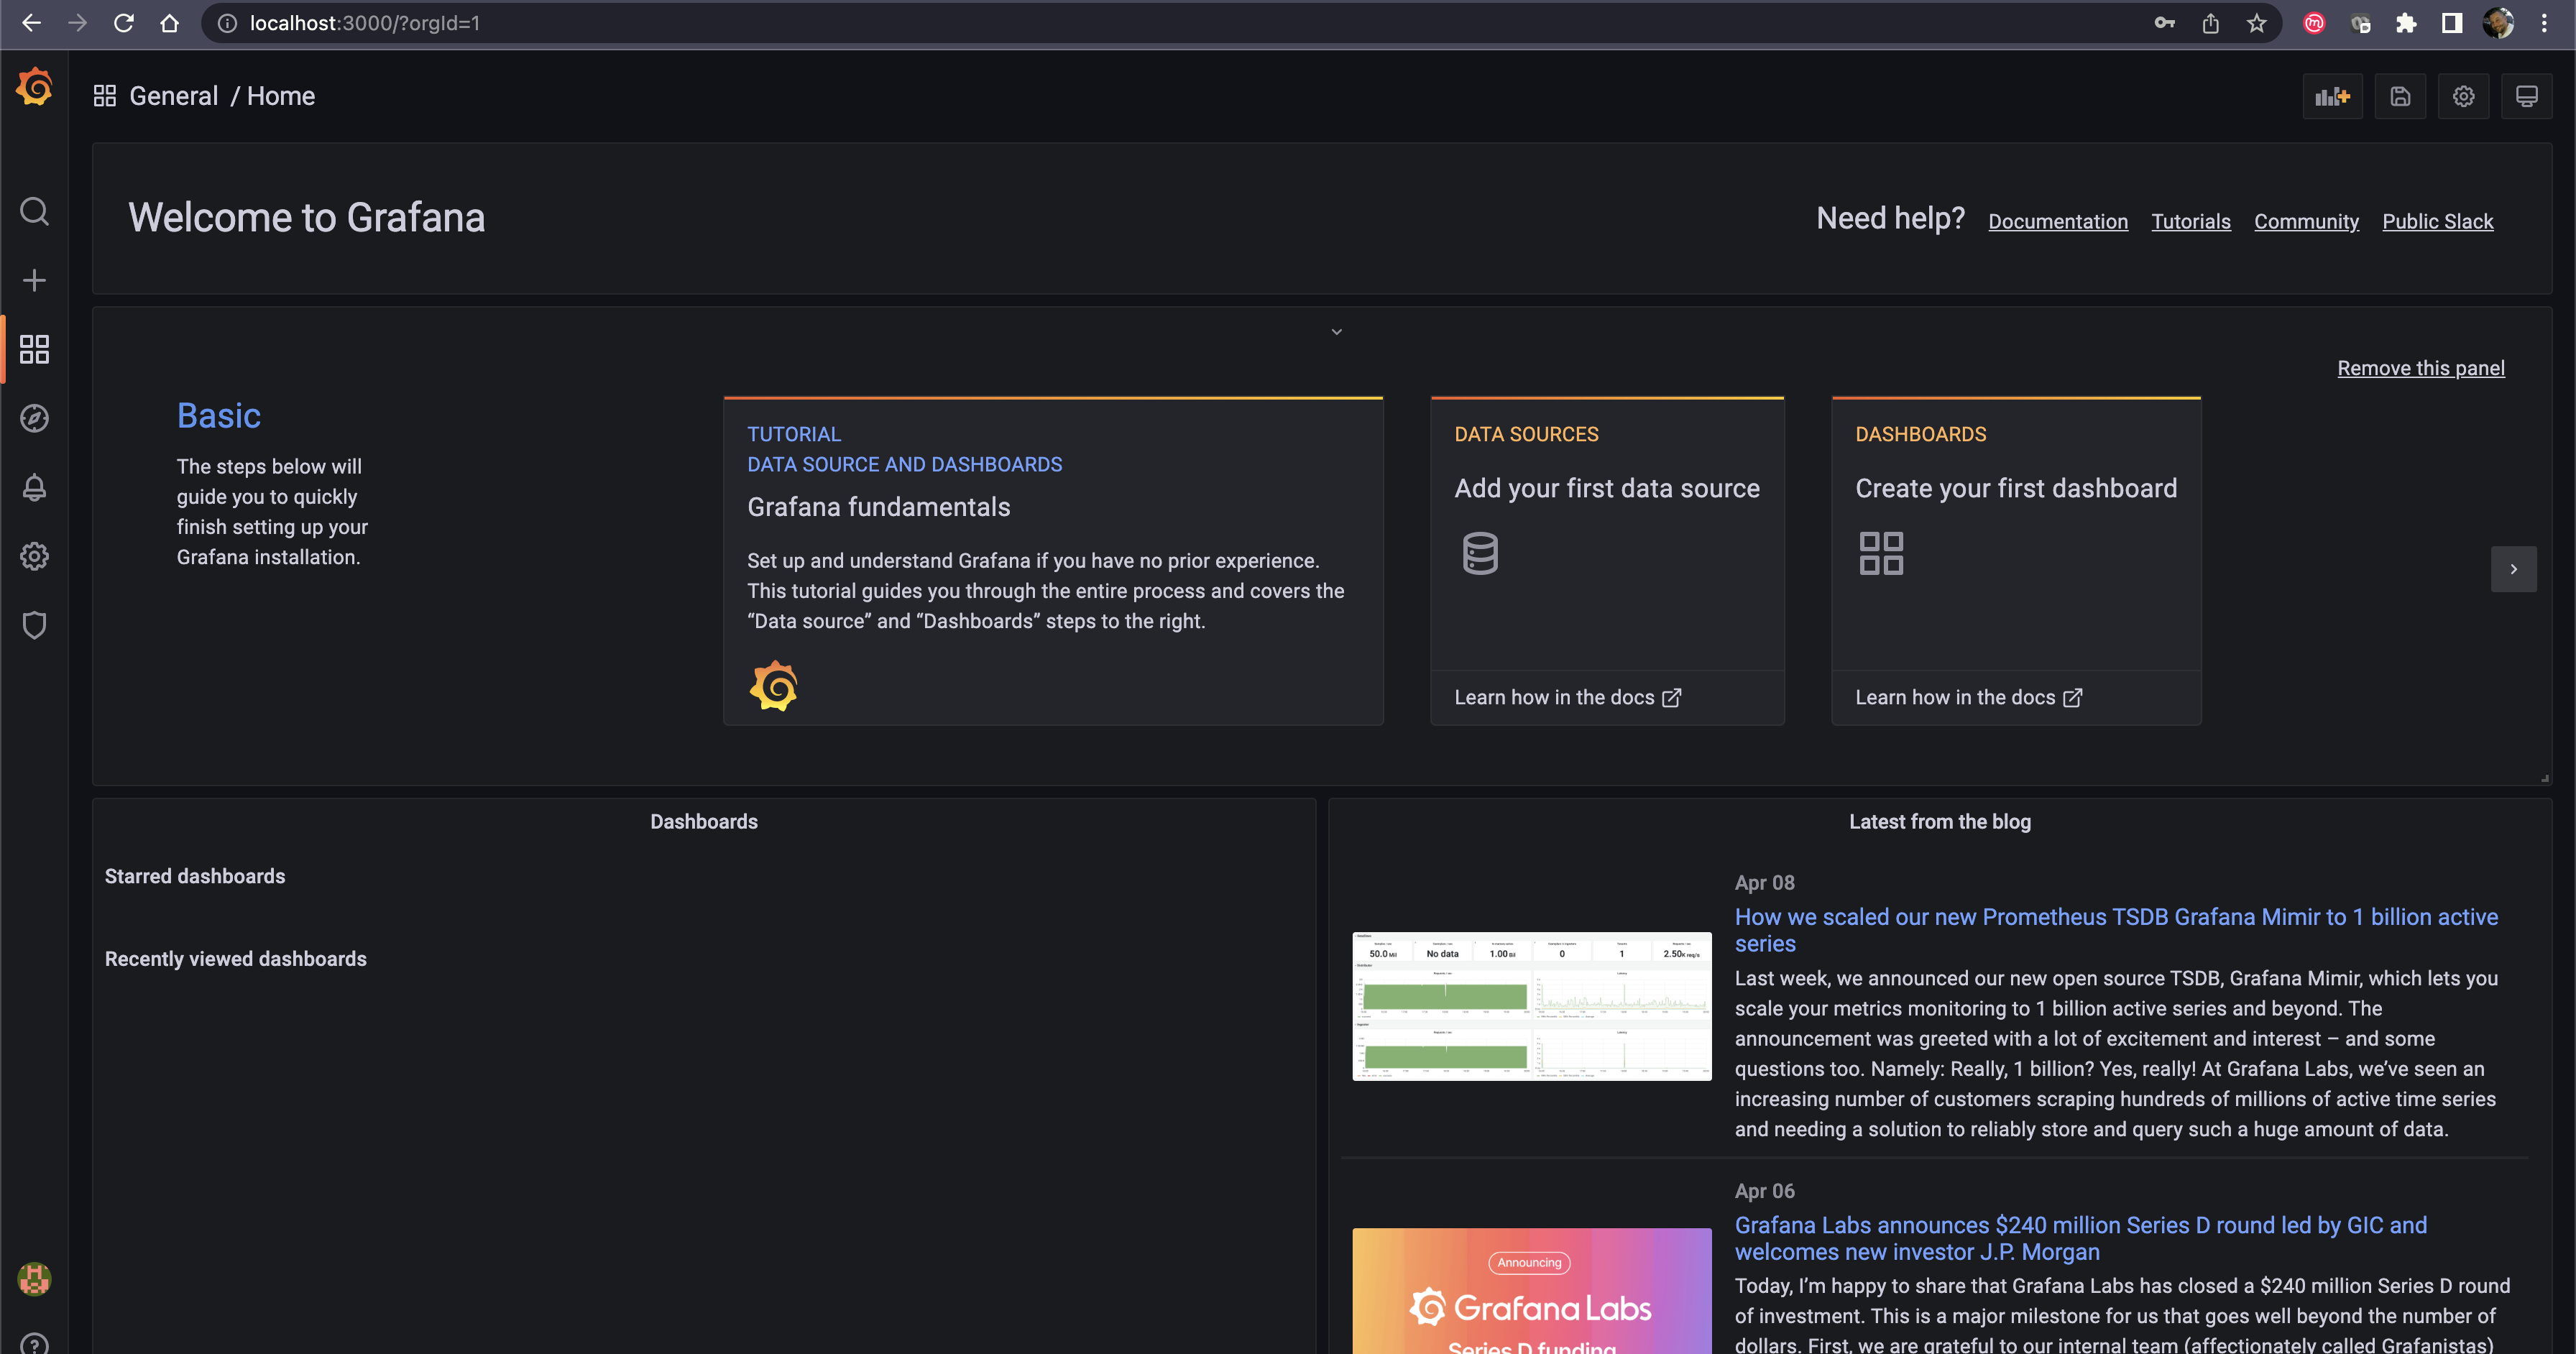
Task: Click the Apr 06 blog date
Action: tap(1765, 1190)
